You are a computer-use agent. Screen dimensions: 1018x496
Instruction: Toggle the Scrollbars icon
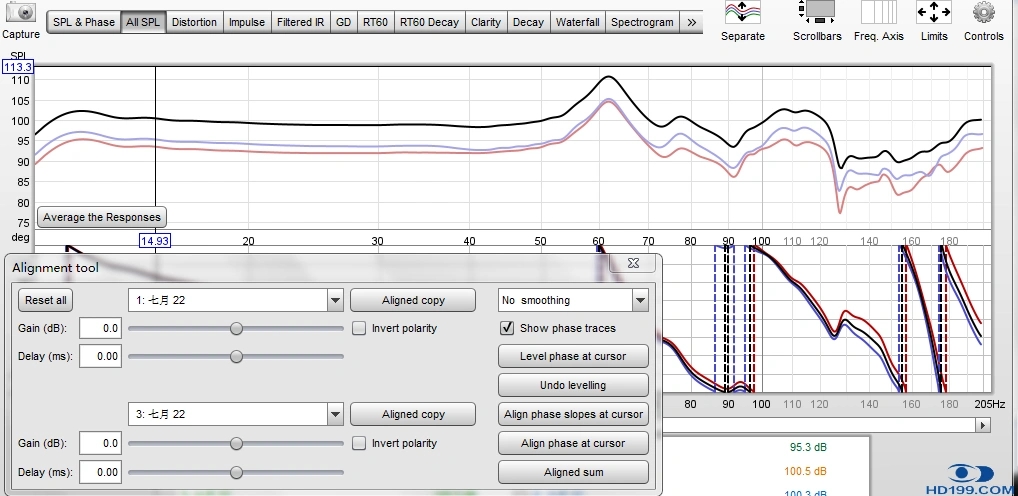[817, 14]
